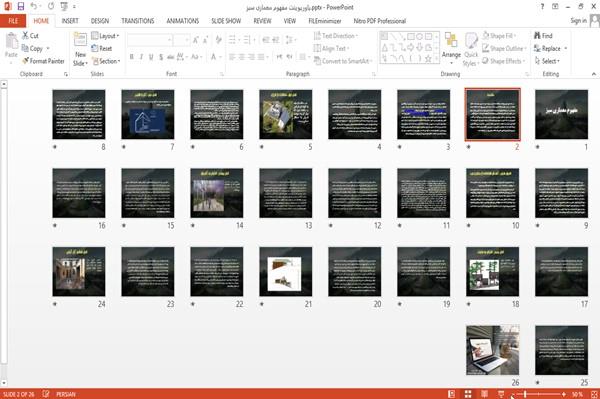Click Sign in link
The width and height of the screenshot is (600, 399).
(x=579, y=21)
